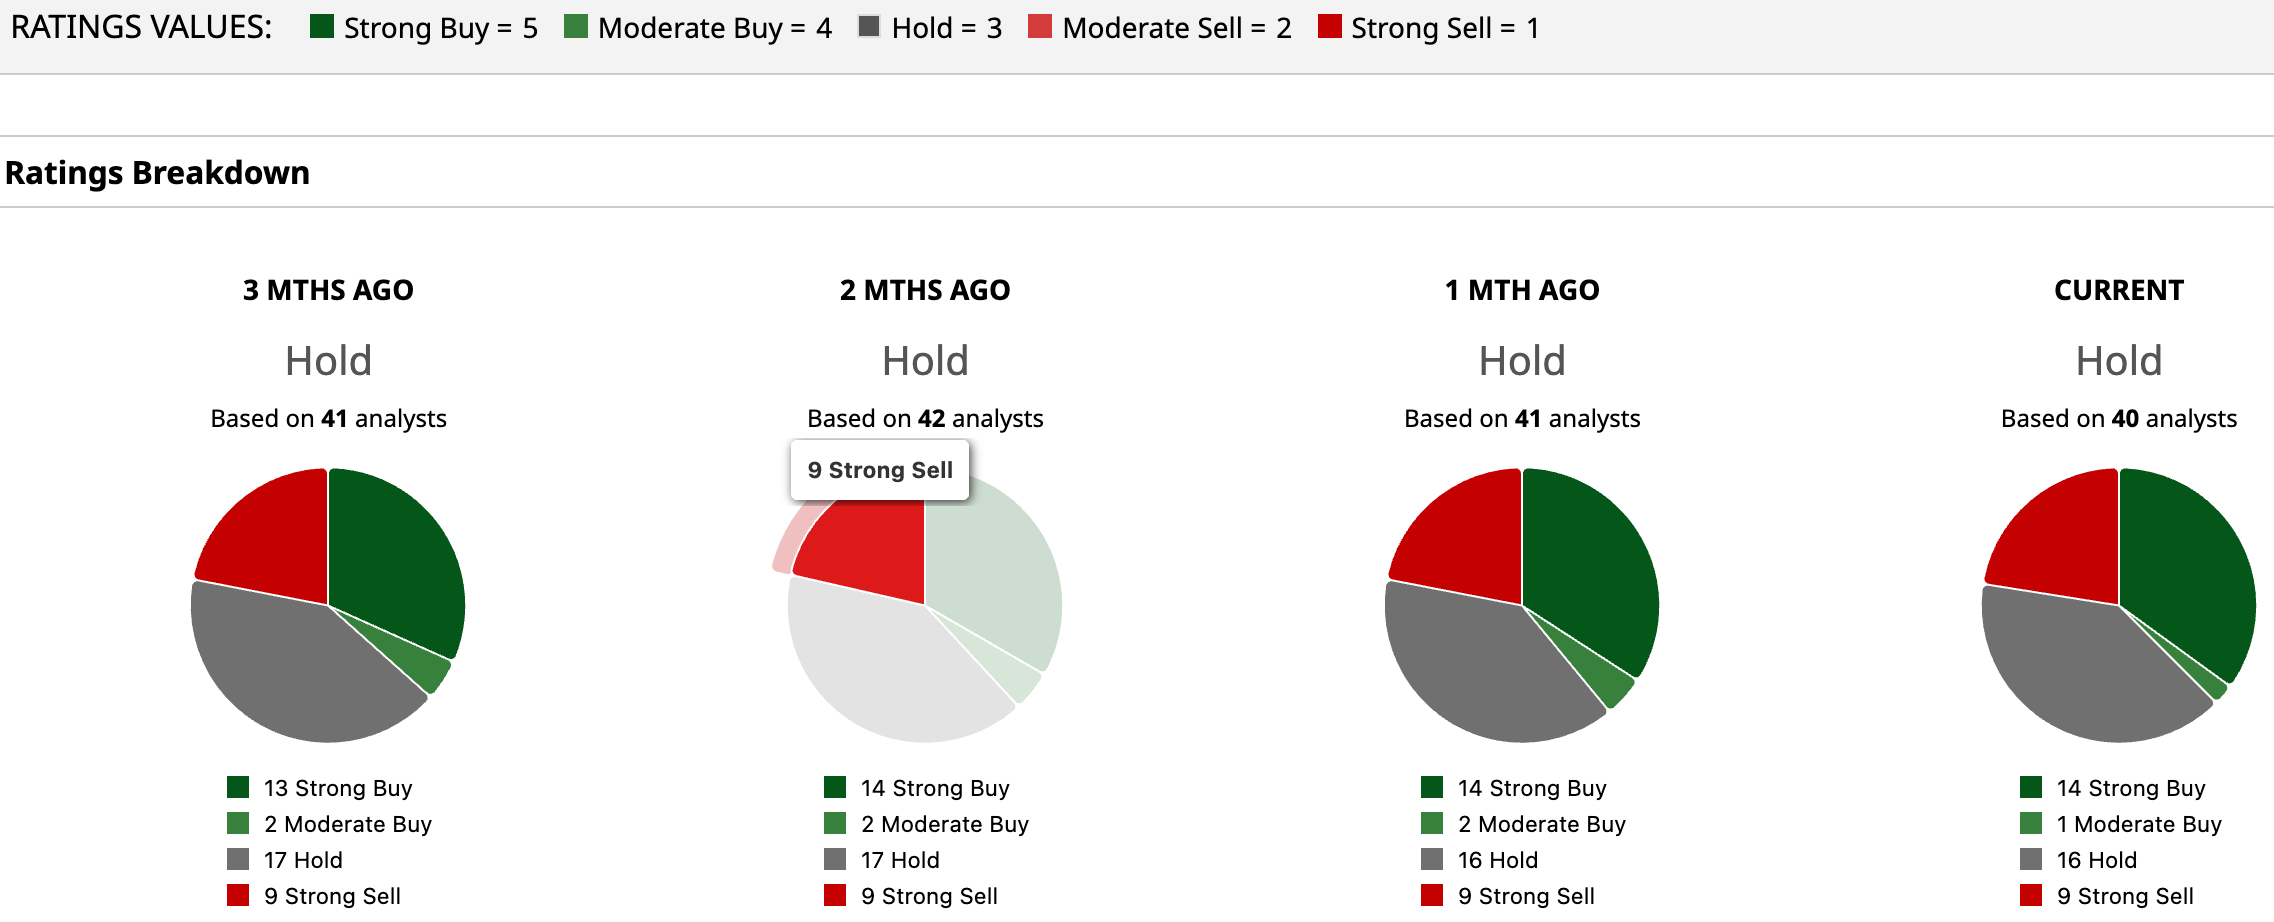Image resolution: width=2274 pixels, height=922 pixels.
Task: Click the CURRENT column heading
Action: (2118, 290)
